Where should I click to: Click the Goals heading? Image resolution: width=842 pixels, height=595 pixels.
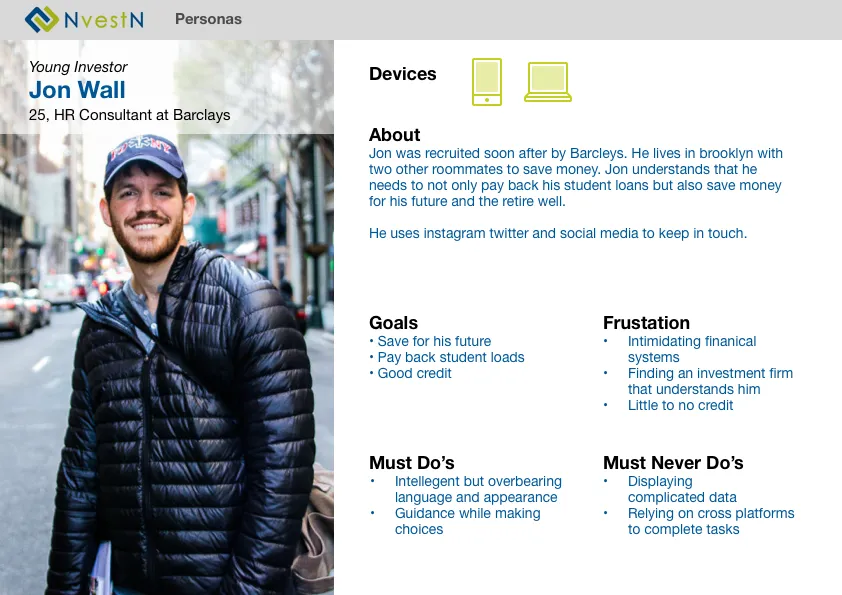coord(394,323)
